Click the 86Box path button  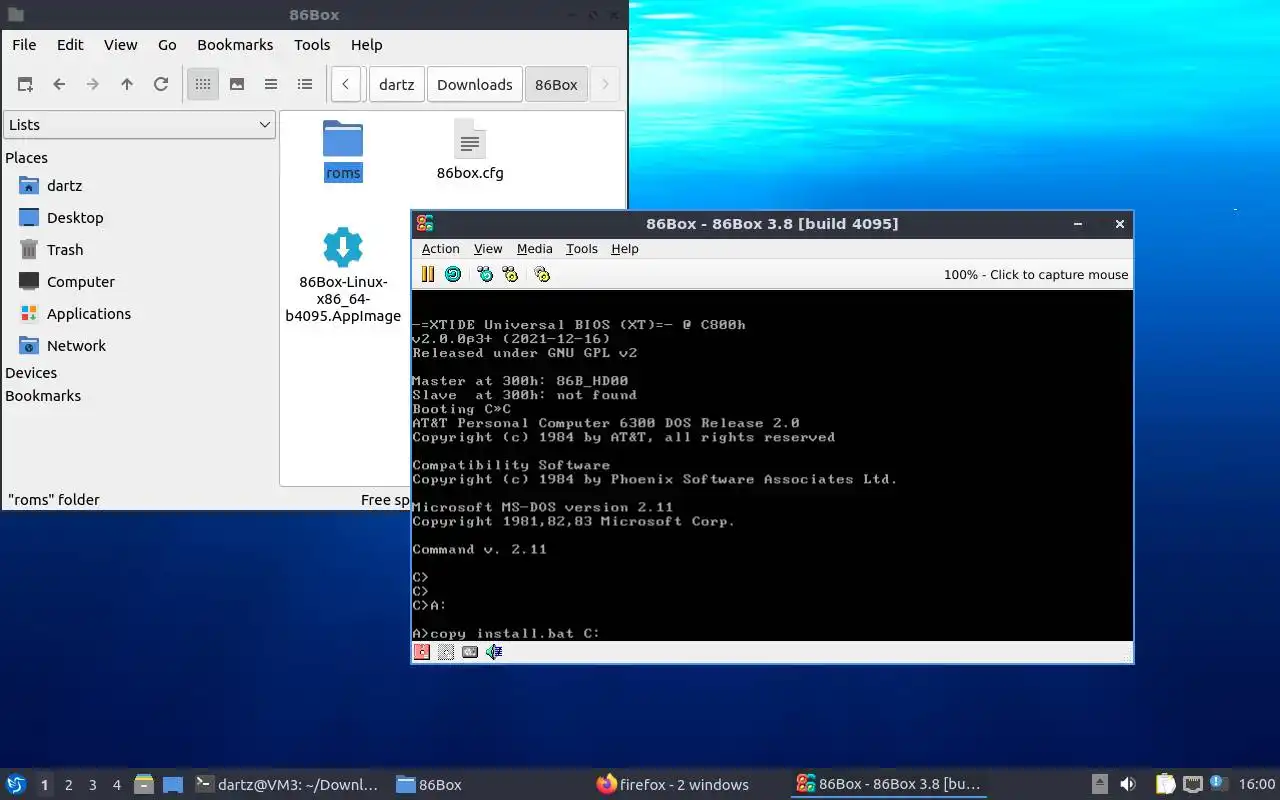[x=556, y=85]
